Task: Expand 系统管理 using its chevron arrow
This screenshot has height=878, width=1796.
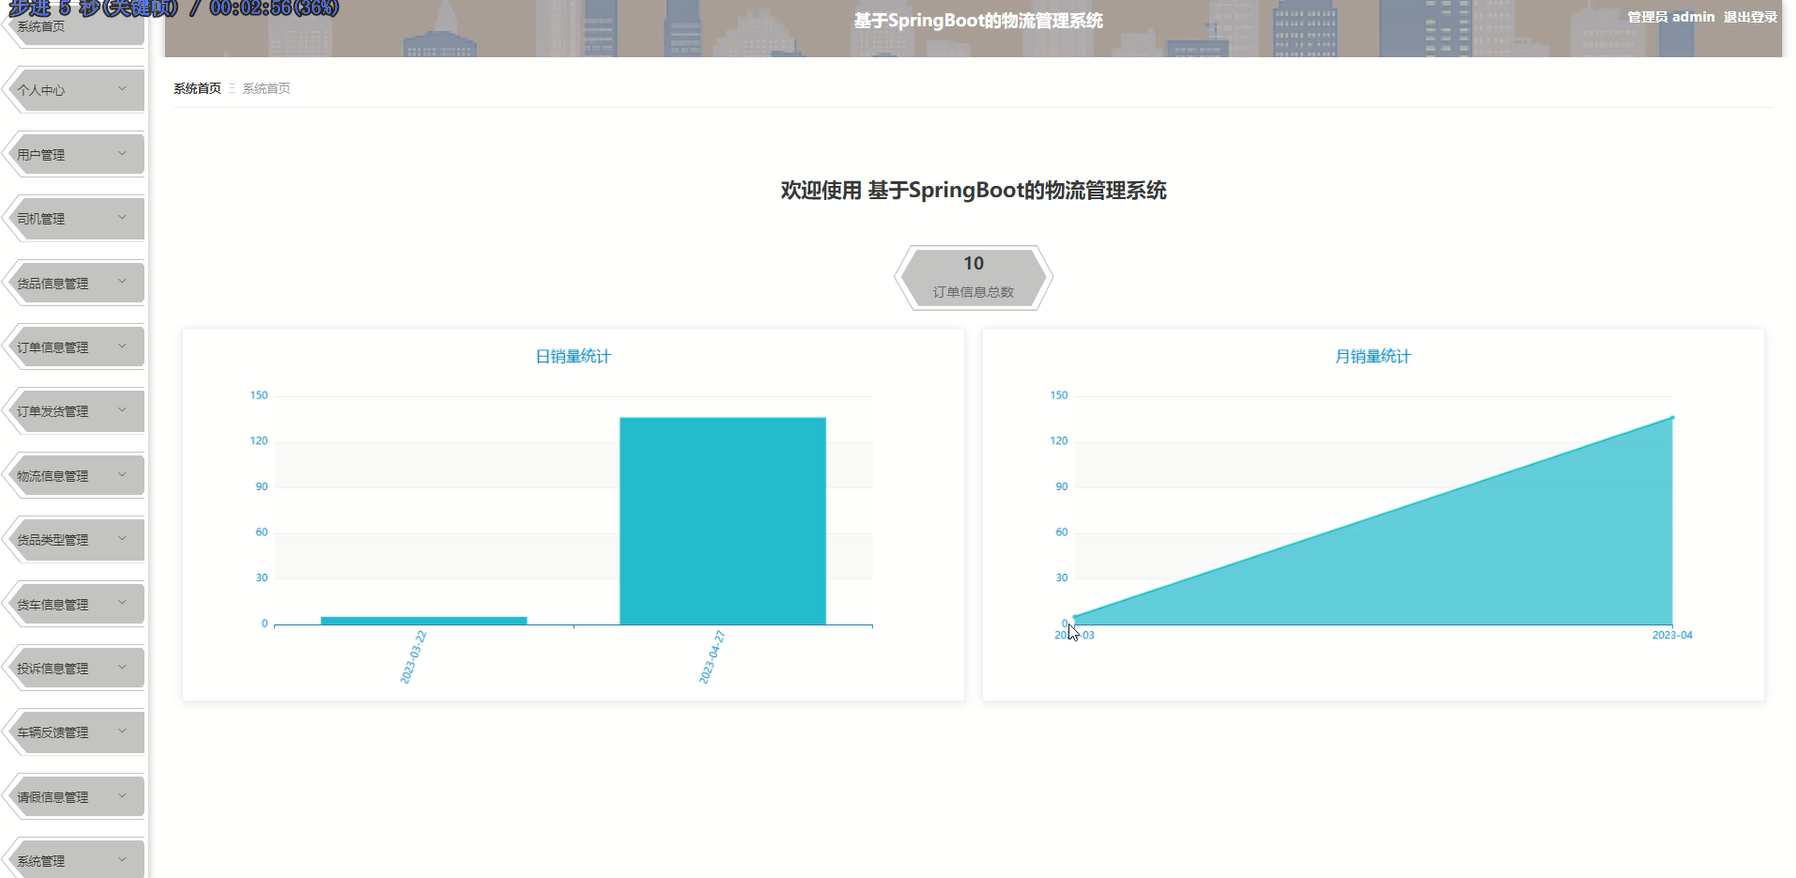Action: (x=122, y=859)
